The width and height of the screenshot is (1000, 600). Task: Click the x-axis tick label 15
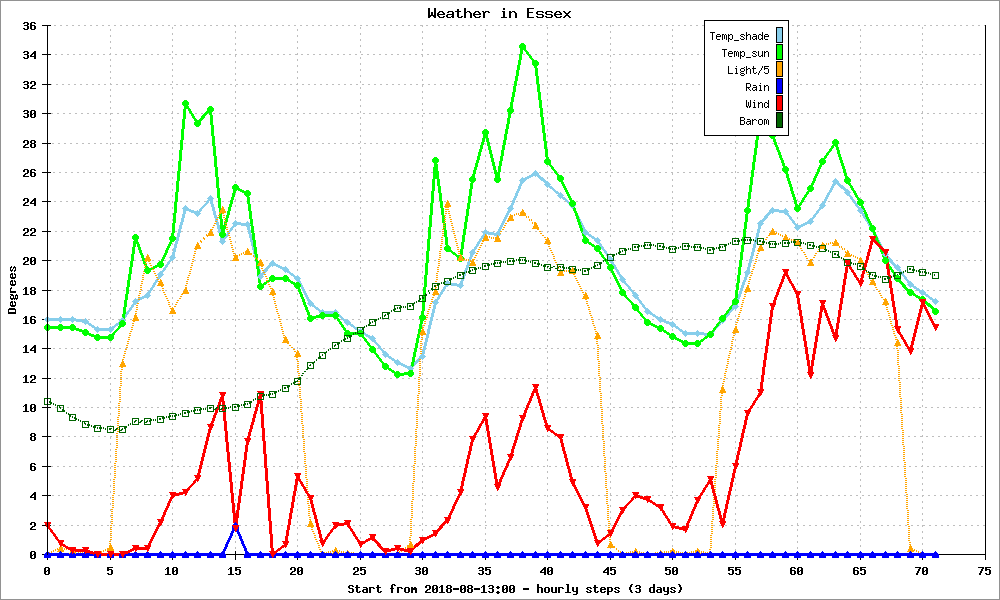[x=235, y=571]
